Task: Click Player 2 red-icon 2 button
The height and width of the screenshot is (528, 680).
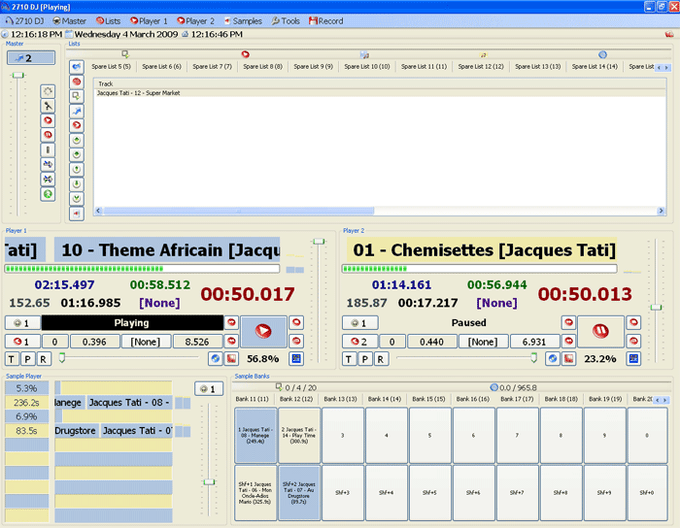Action: point(360,342)
